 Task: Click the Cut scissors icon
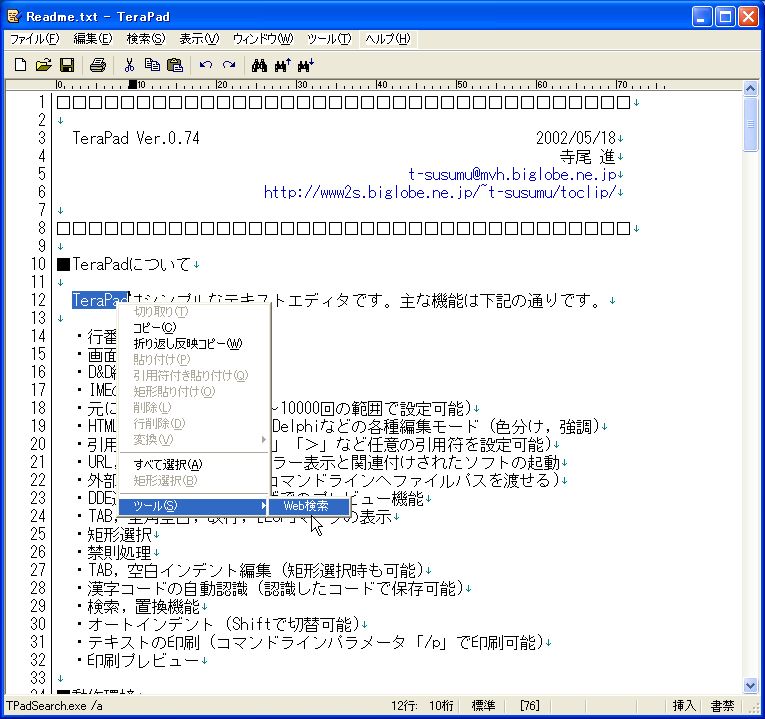coord(129,64)
